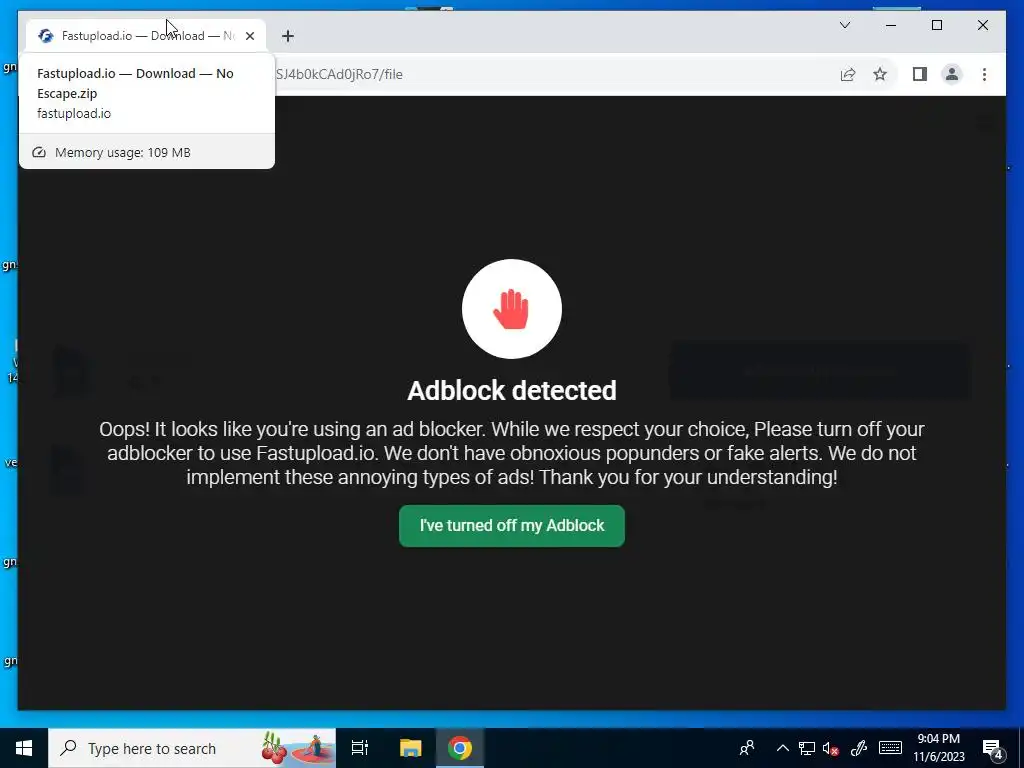Open the Windows Ink pen tray icon

click(x=859, y=748)
